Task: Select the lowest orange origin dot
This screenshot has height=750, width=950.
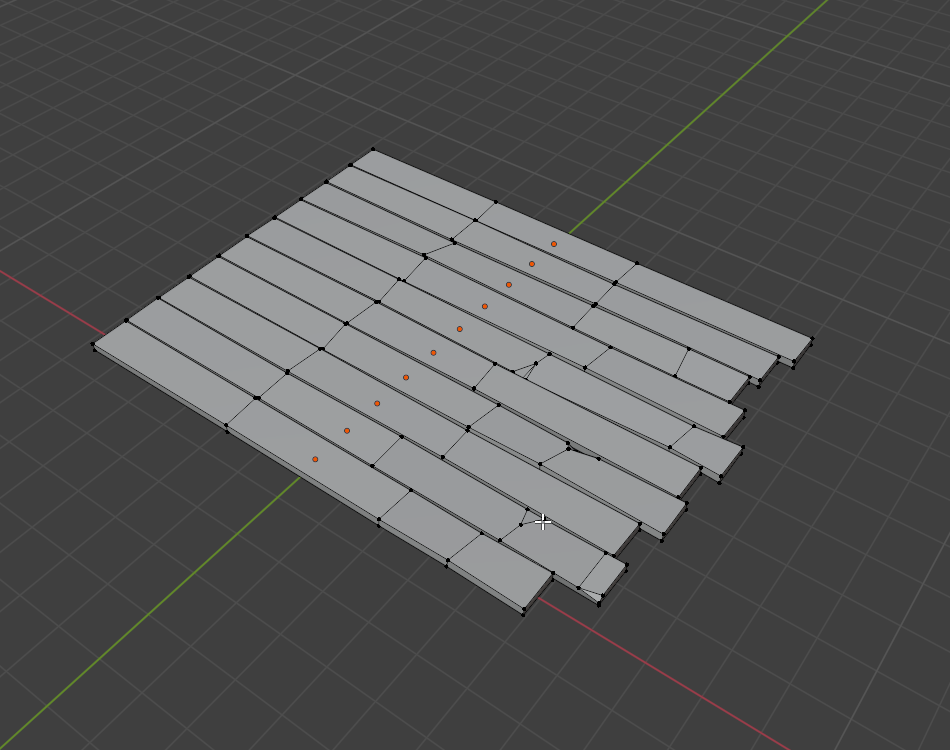Action: point(315,459)
